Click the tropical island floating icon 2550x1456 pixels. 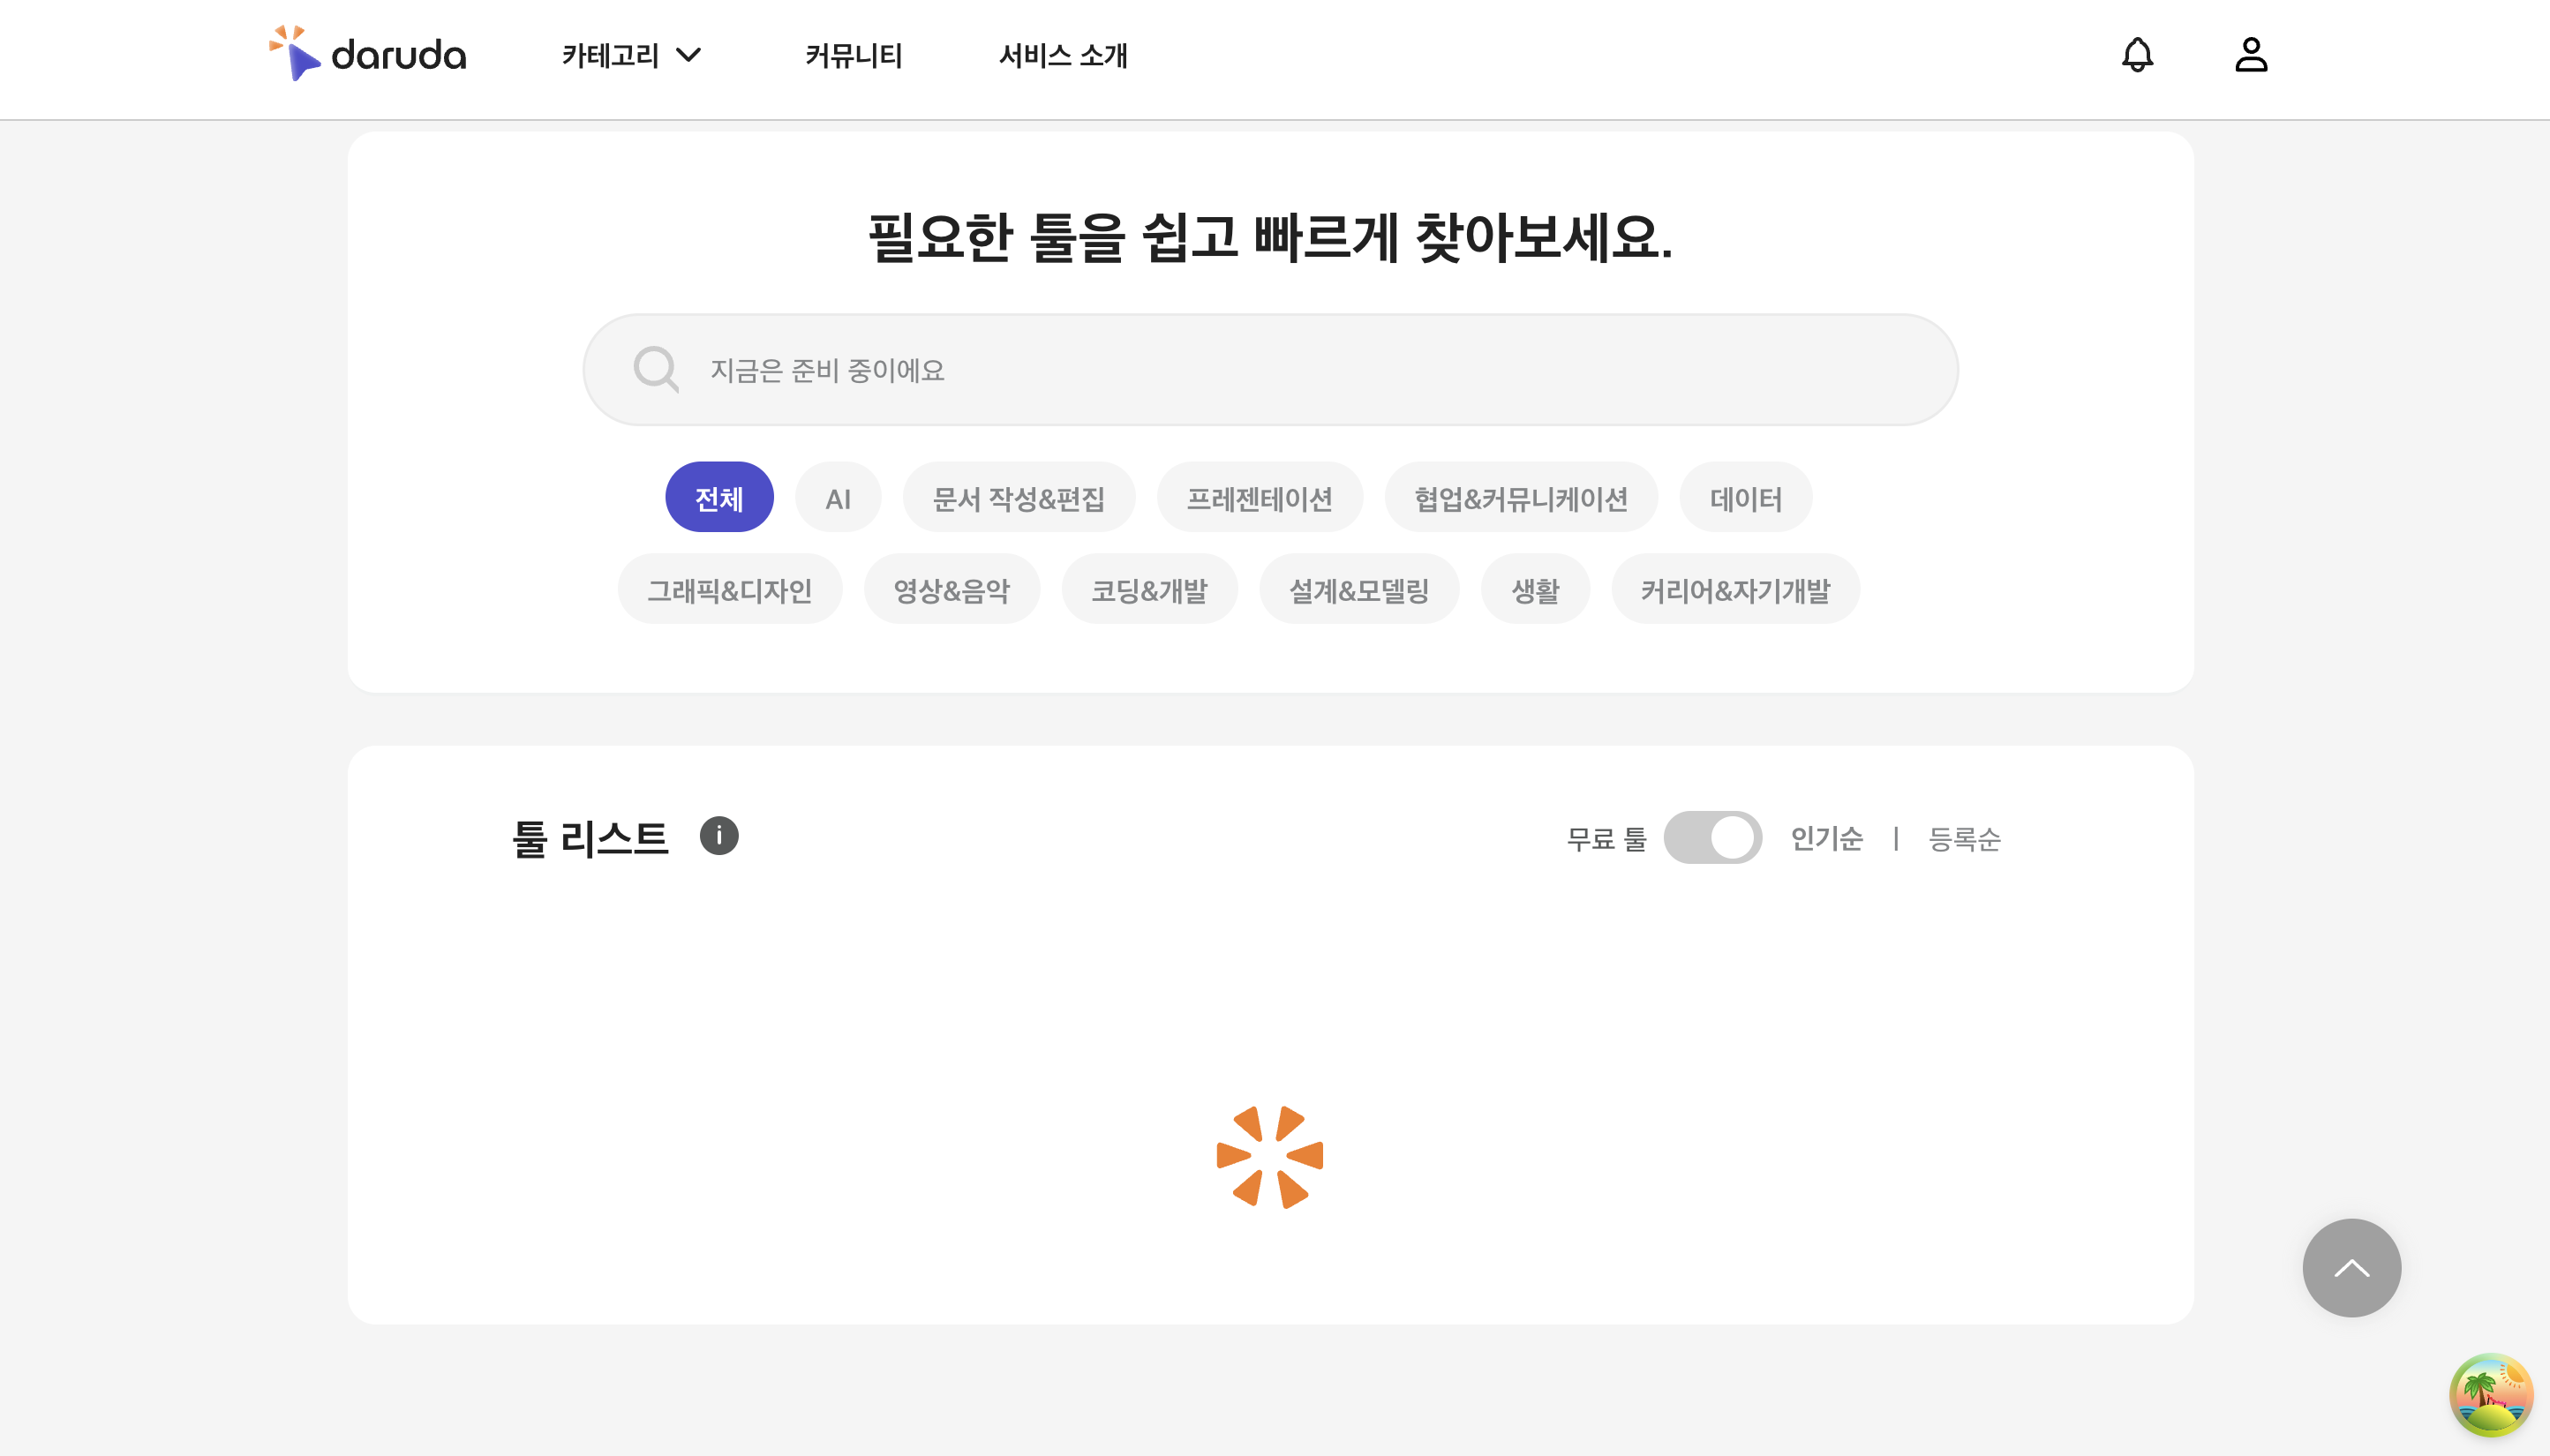tap(2490, 1394)
